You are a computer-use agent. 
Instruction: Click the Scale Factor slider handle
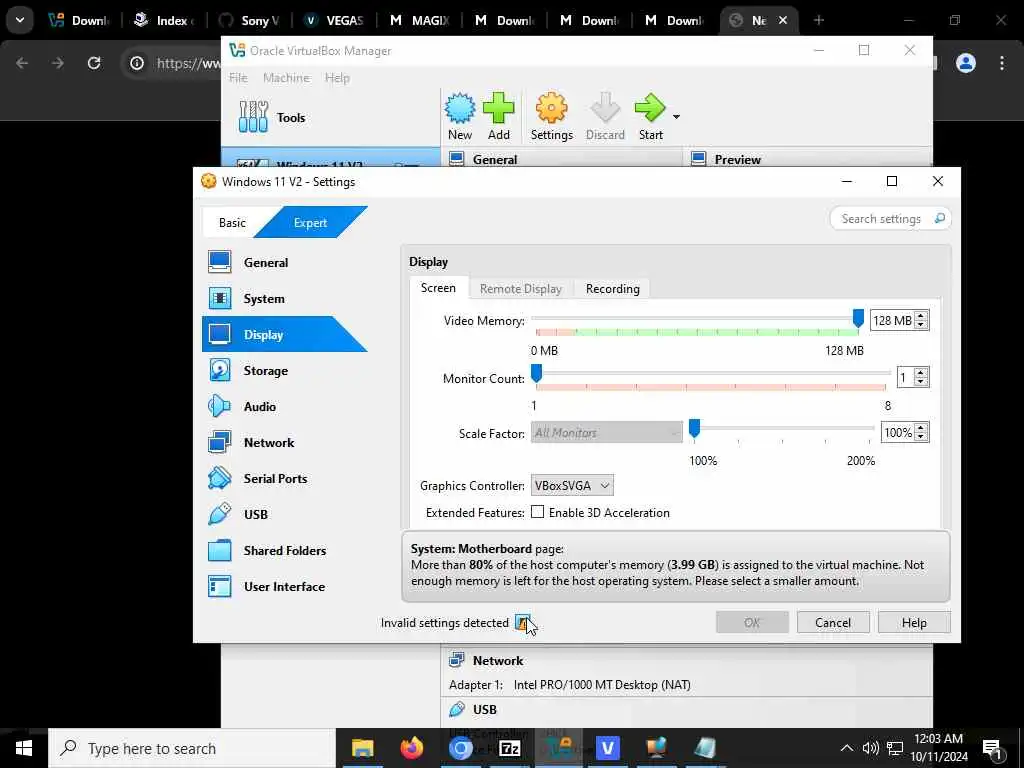click(x=694, y=428)
